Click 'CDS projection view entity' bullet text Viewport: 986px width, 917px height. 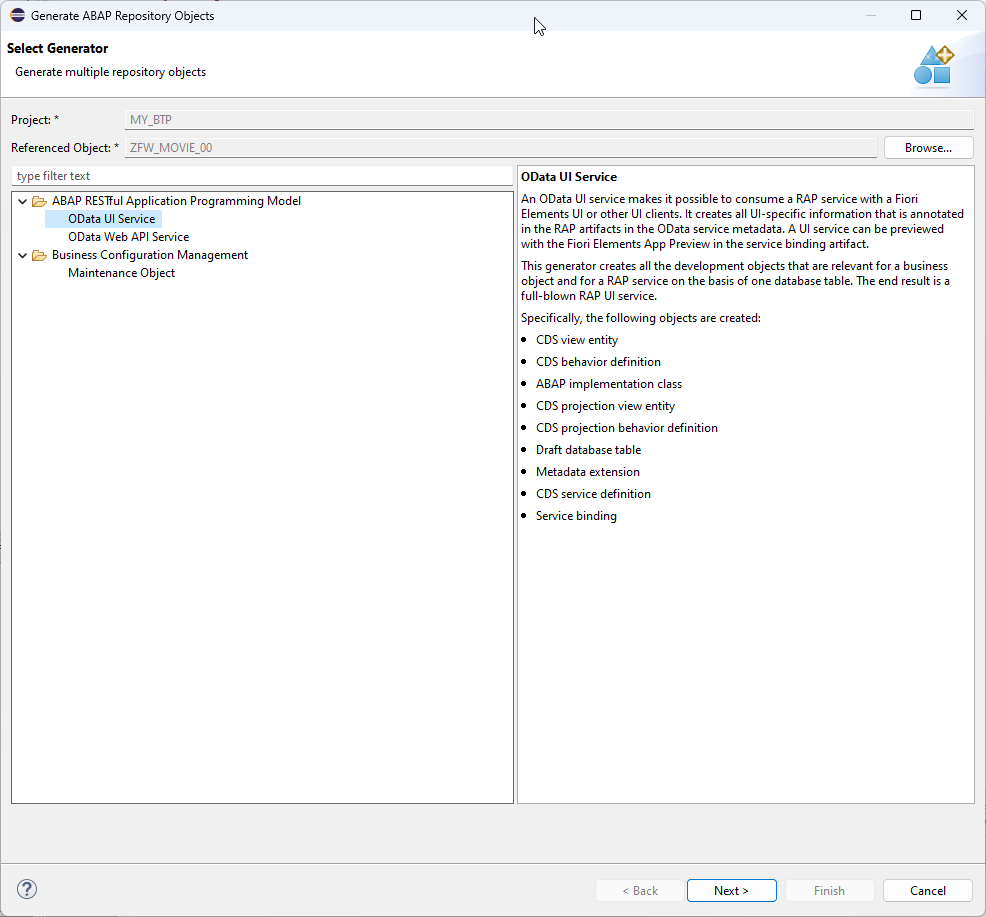click(x=605, y=406)
